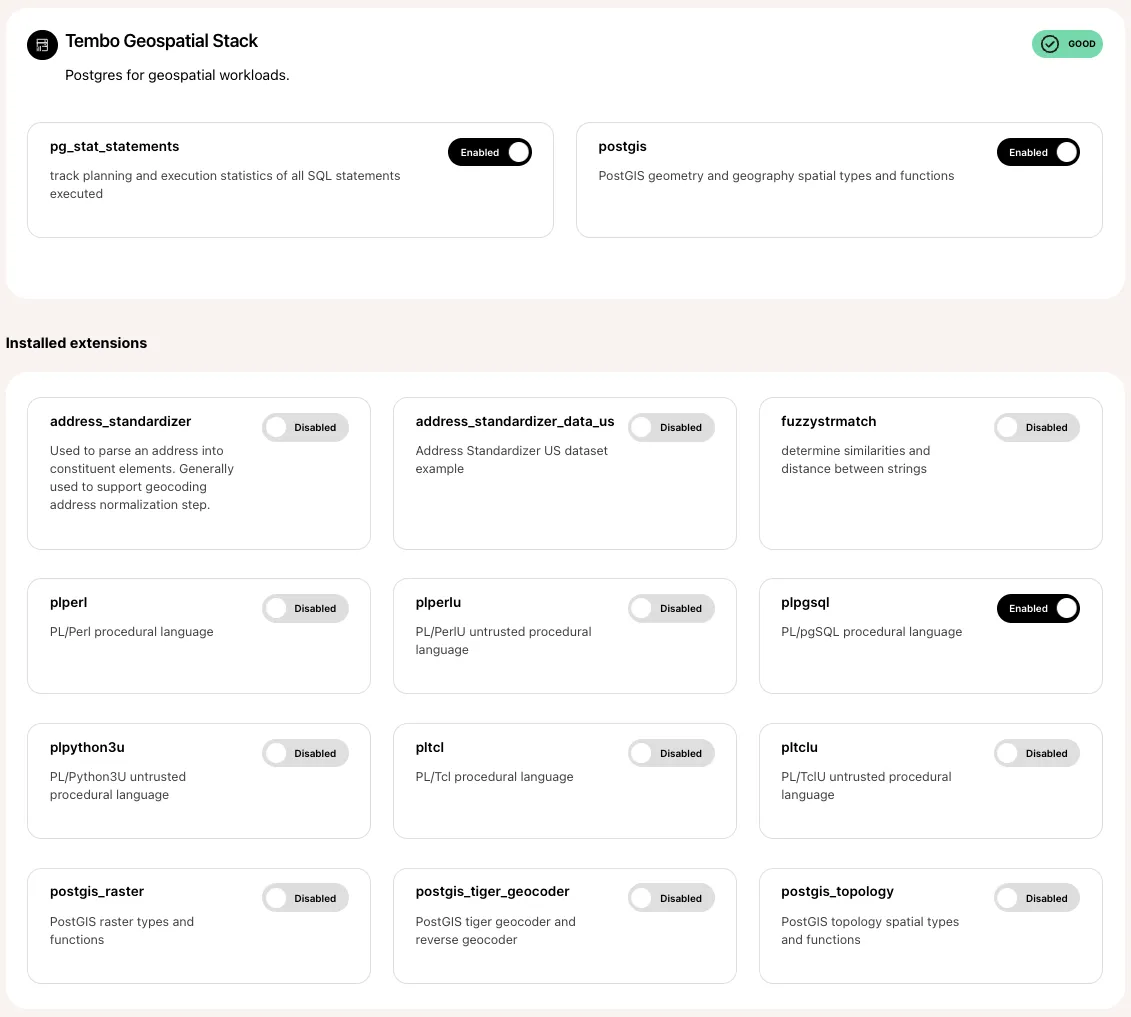Click the "postgis_topology" extension name
The height and width of the screenshot is (1017, 1131).
(x=837, y=891)
